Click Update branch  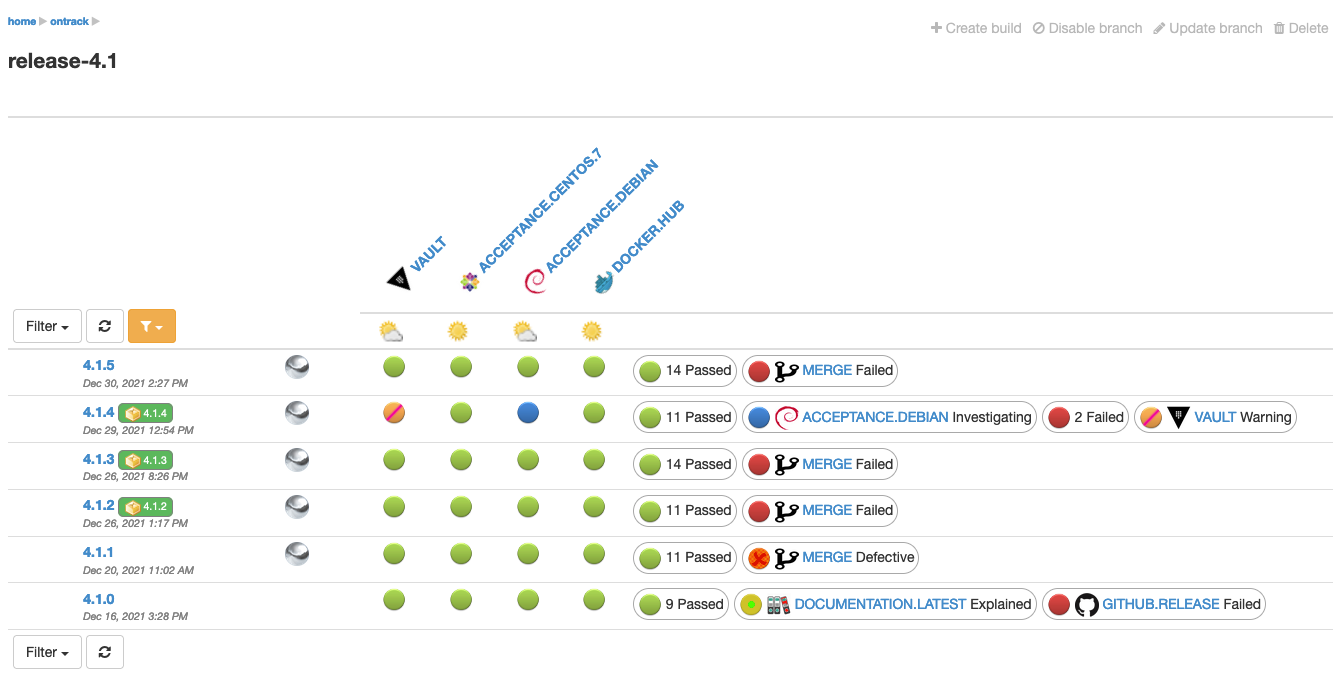click(x=1207, y=28)
